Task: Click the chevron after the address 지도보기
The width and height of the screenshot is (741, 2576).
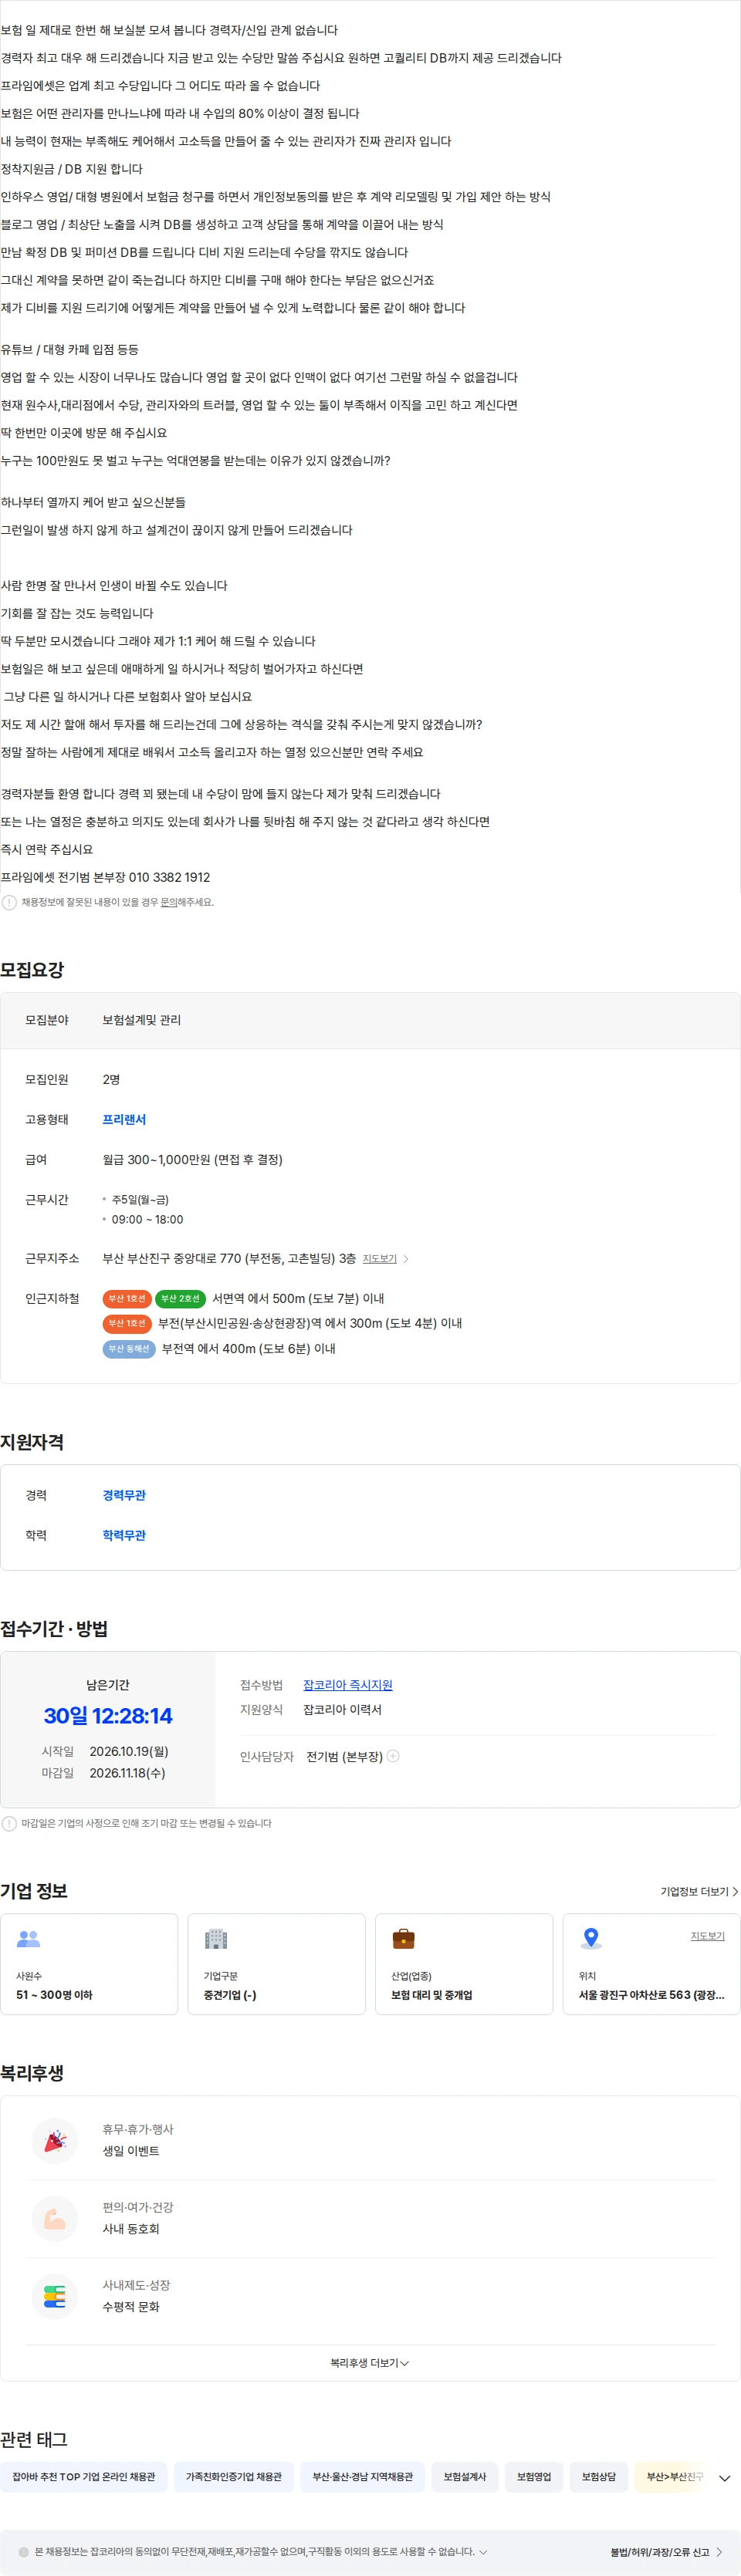Action: click(406, 1259)
